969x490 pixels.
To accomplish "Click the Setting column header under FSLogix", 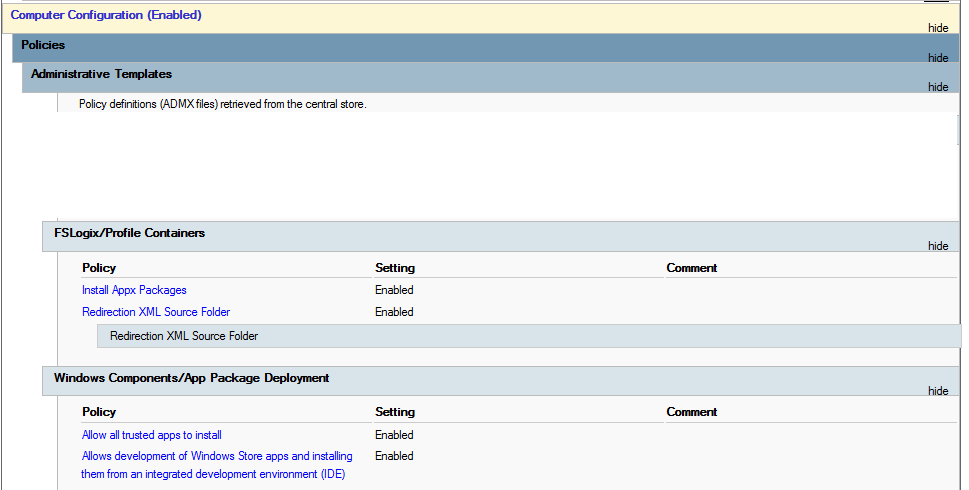I will (x=395, y=268).
